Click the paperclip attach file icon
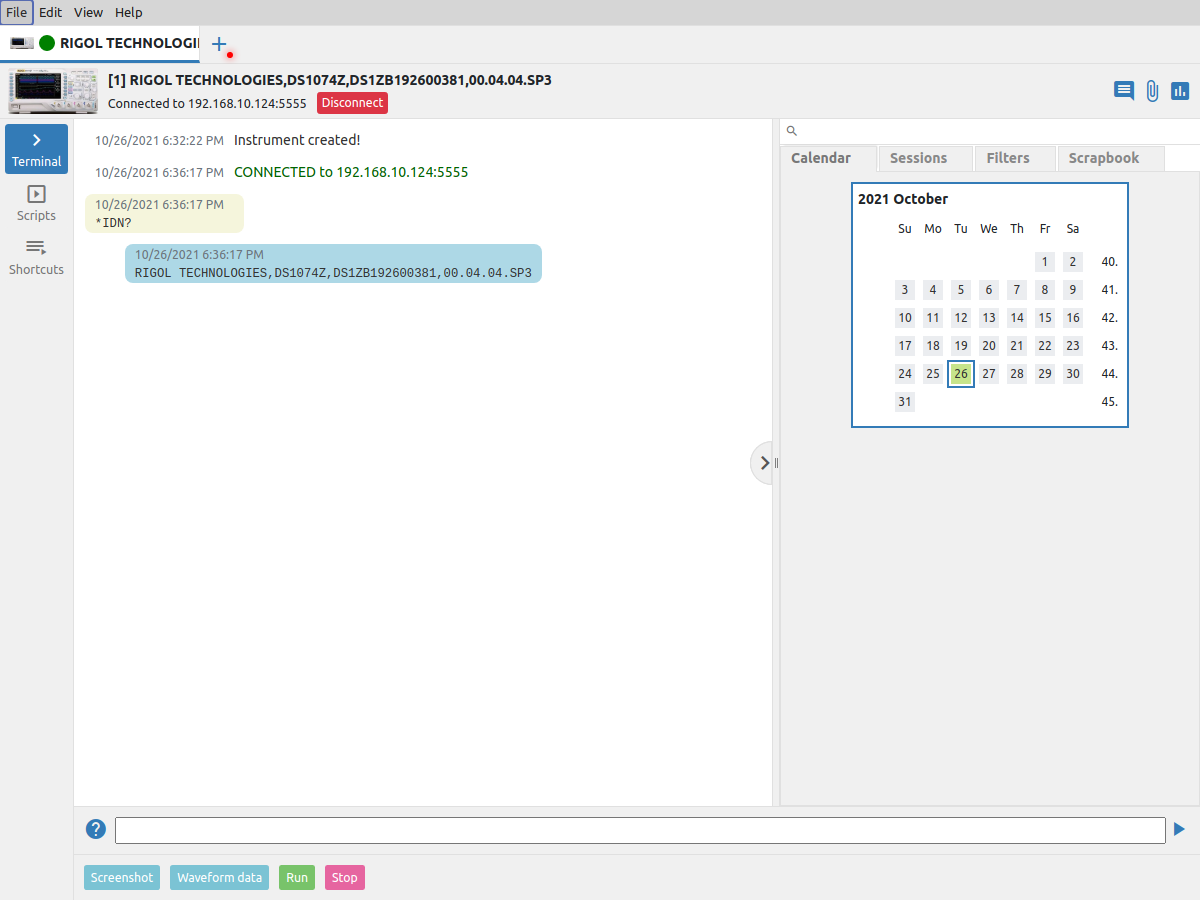 [x=1152, y=91]
